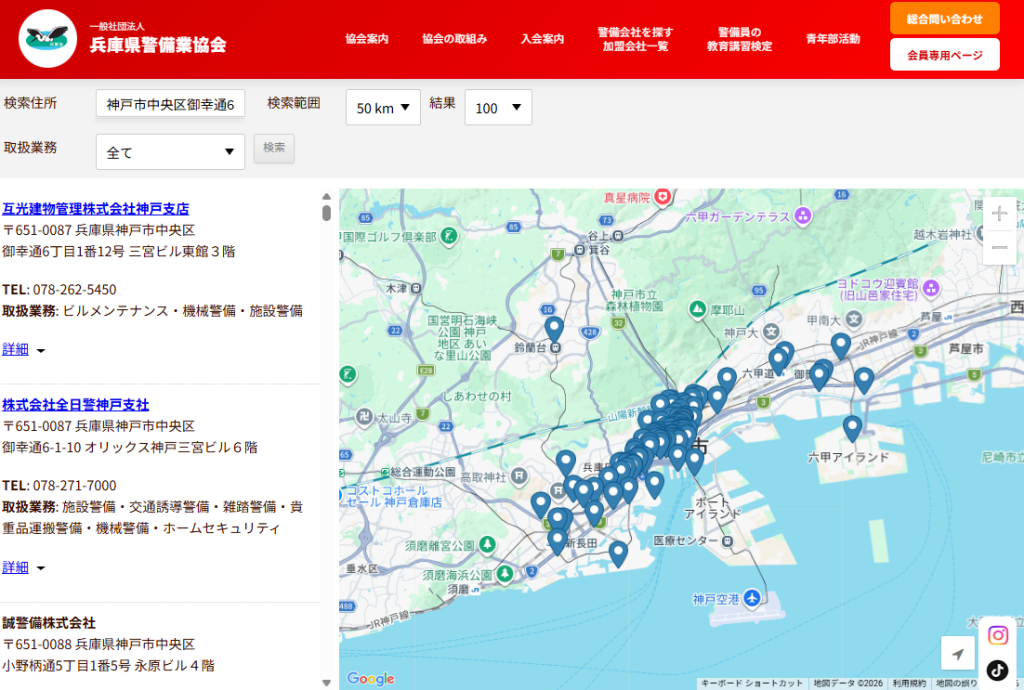Open the results count dropdown showing 100
1024x690 pixels.
click(x=498, y=108)
